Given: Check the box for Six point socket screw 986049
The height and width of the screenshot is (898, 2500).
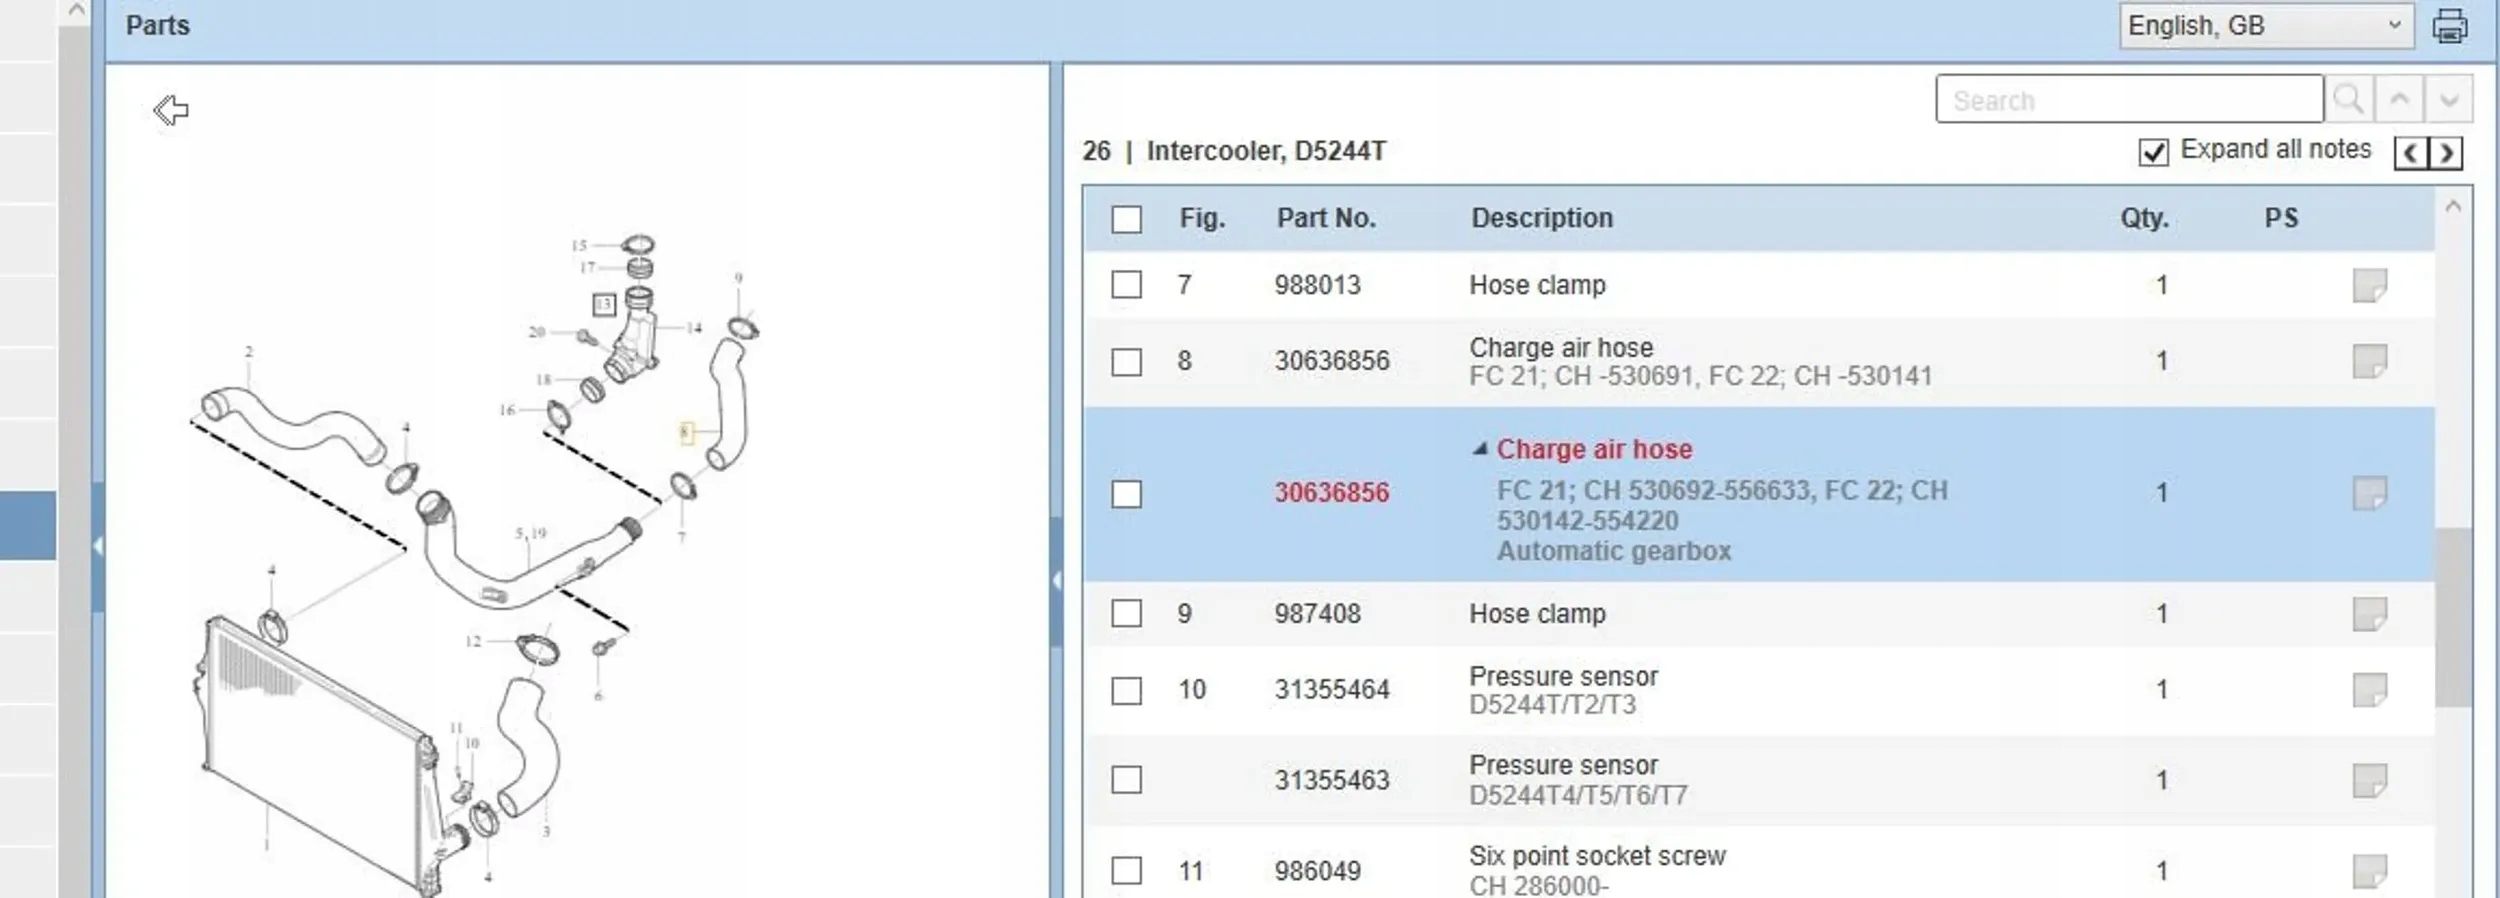Looking at the screenshot, I should pyautogui.click(x=1127, y=871).
